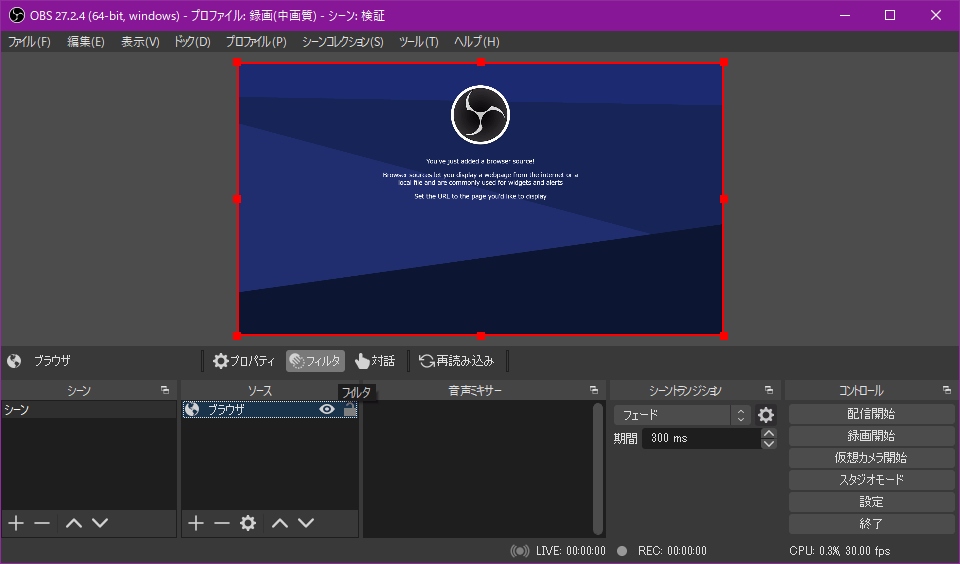Open 設定 from controls panel
Viewport: 960px width, 564px height.
point(871,502)
